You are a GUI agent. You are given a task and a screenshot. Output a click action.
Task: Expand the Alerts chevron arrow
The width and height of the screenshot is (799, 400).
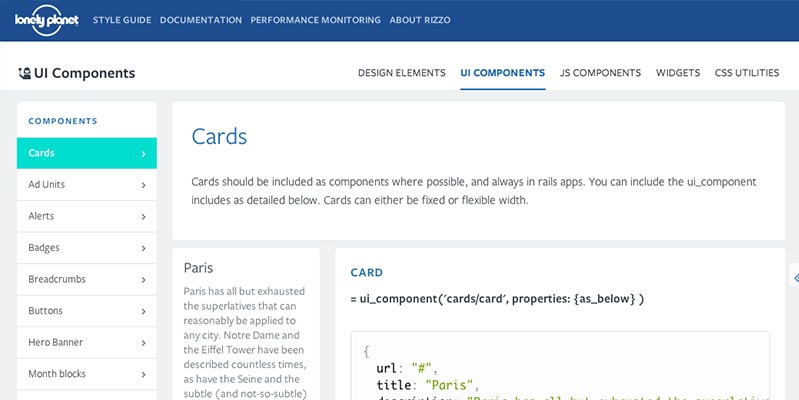[143, 216]
